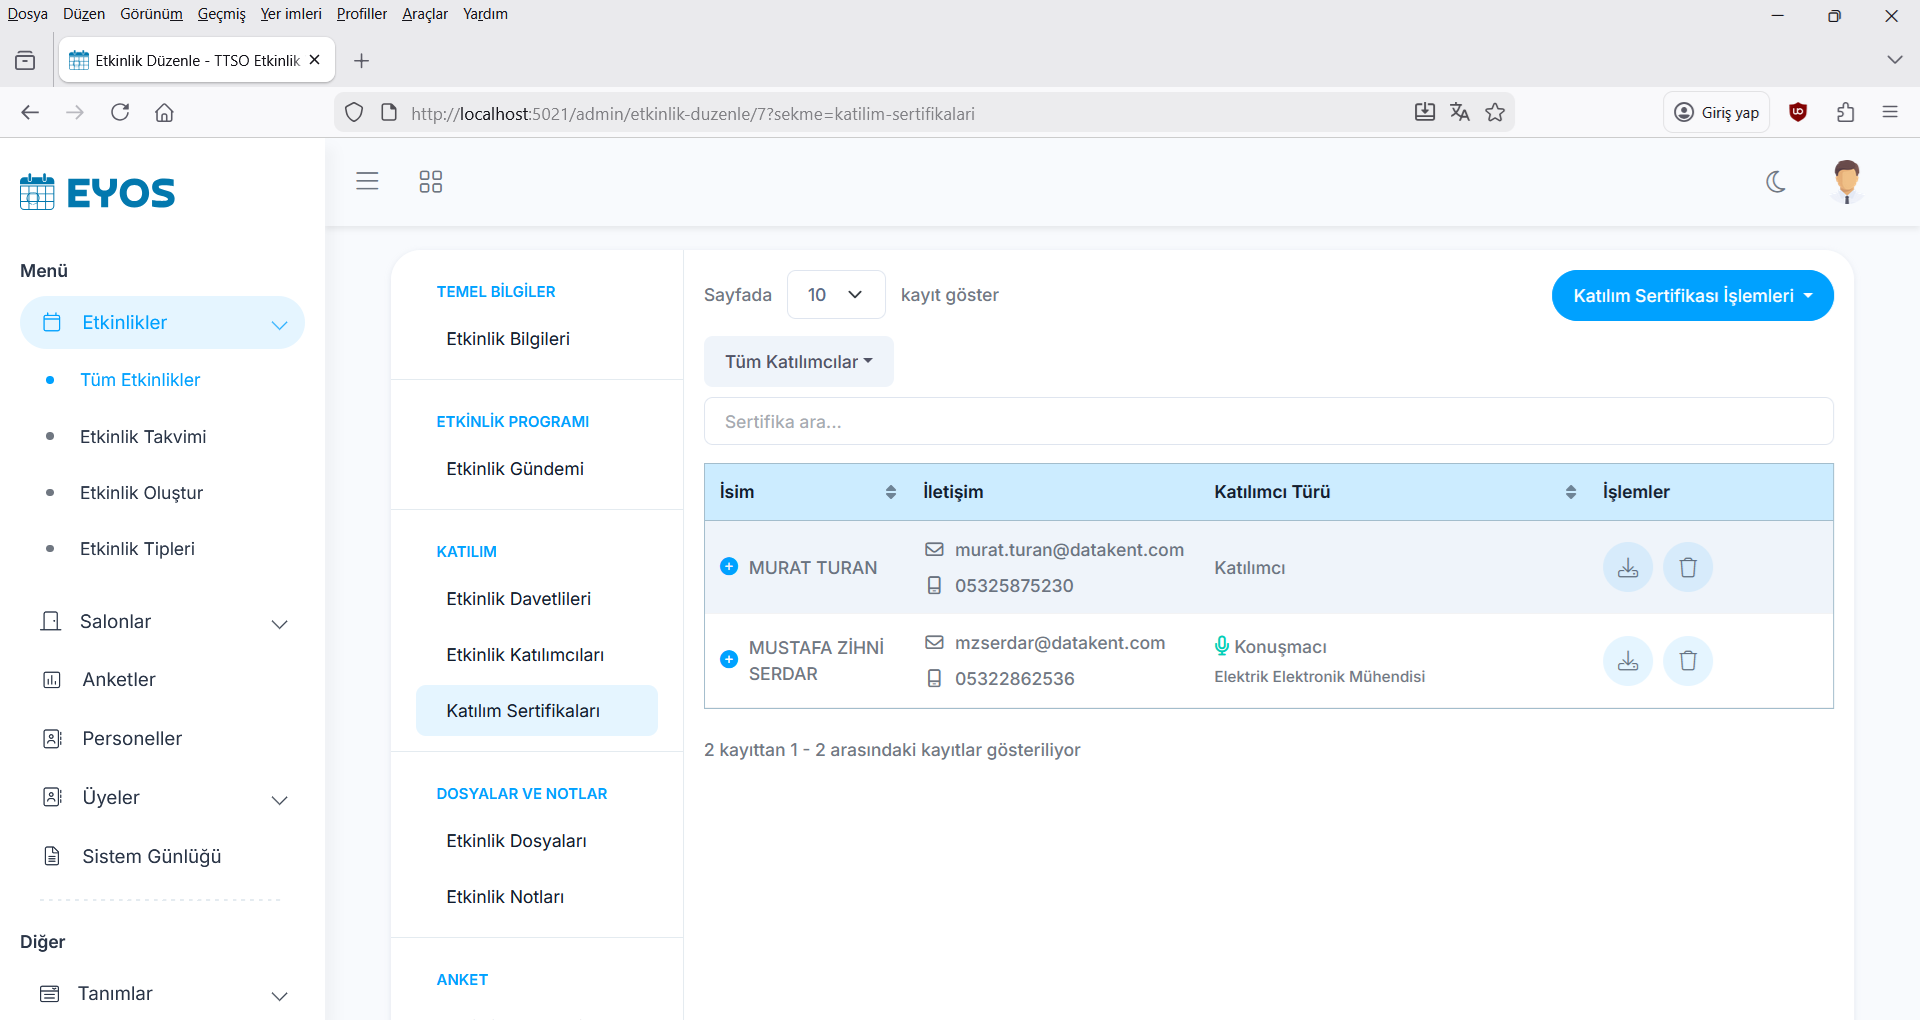Image resolution: width=1920 pixels, height=1020 pixels.
Task: Toggle dark mode moon icon
Action: click(x=1776, y=182)
